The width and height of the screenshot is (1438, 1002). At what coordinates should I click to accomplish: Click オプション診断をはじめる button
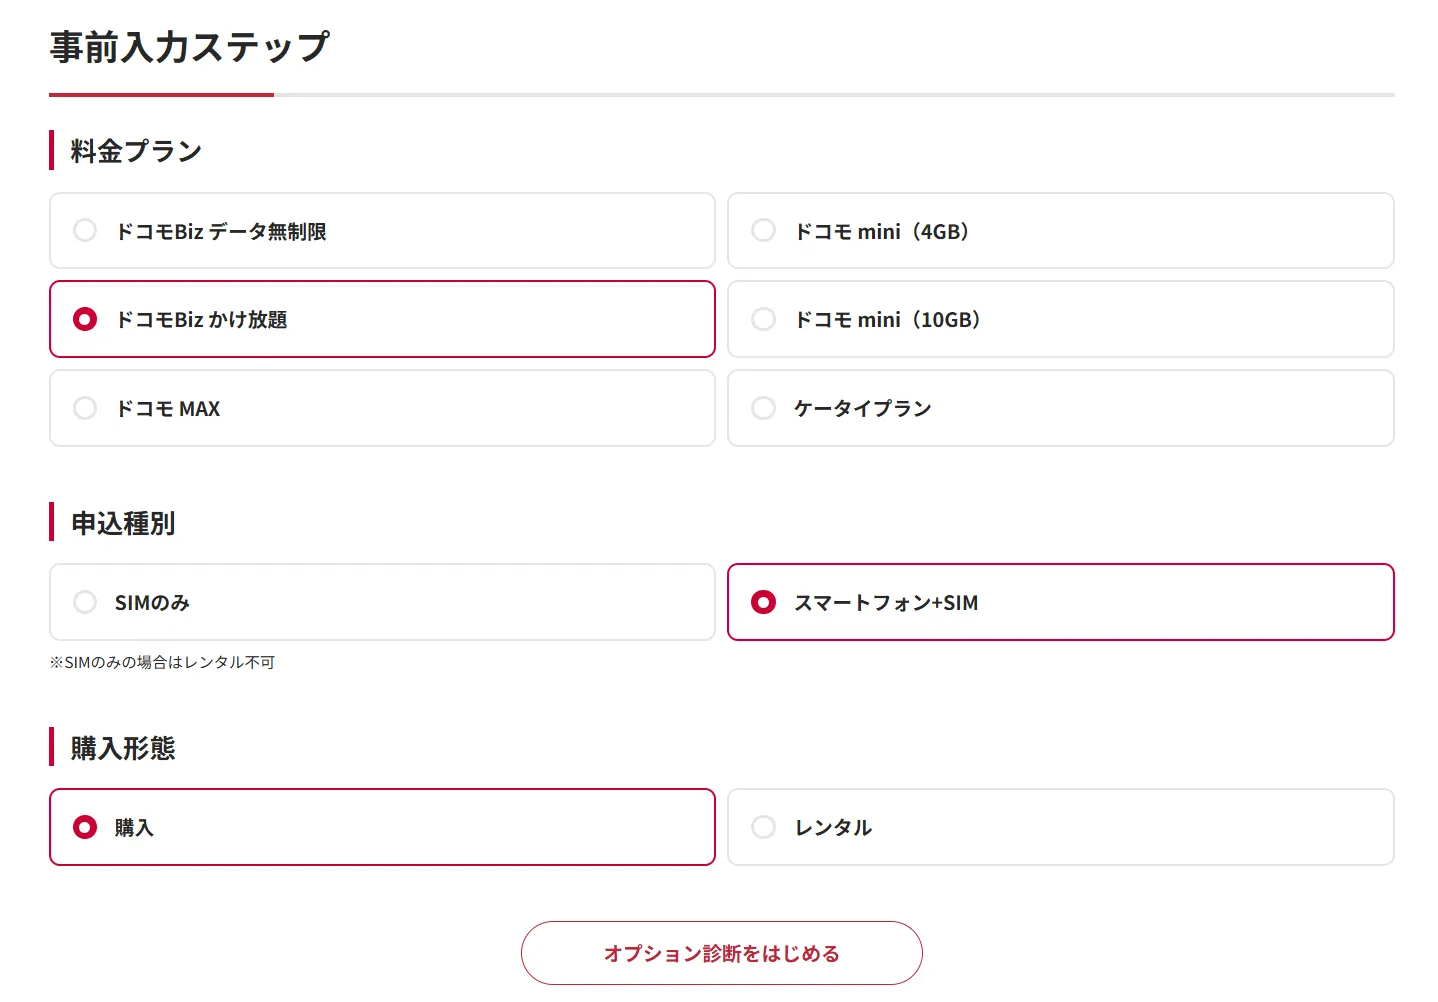click(x=721, y=953)
